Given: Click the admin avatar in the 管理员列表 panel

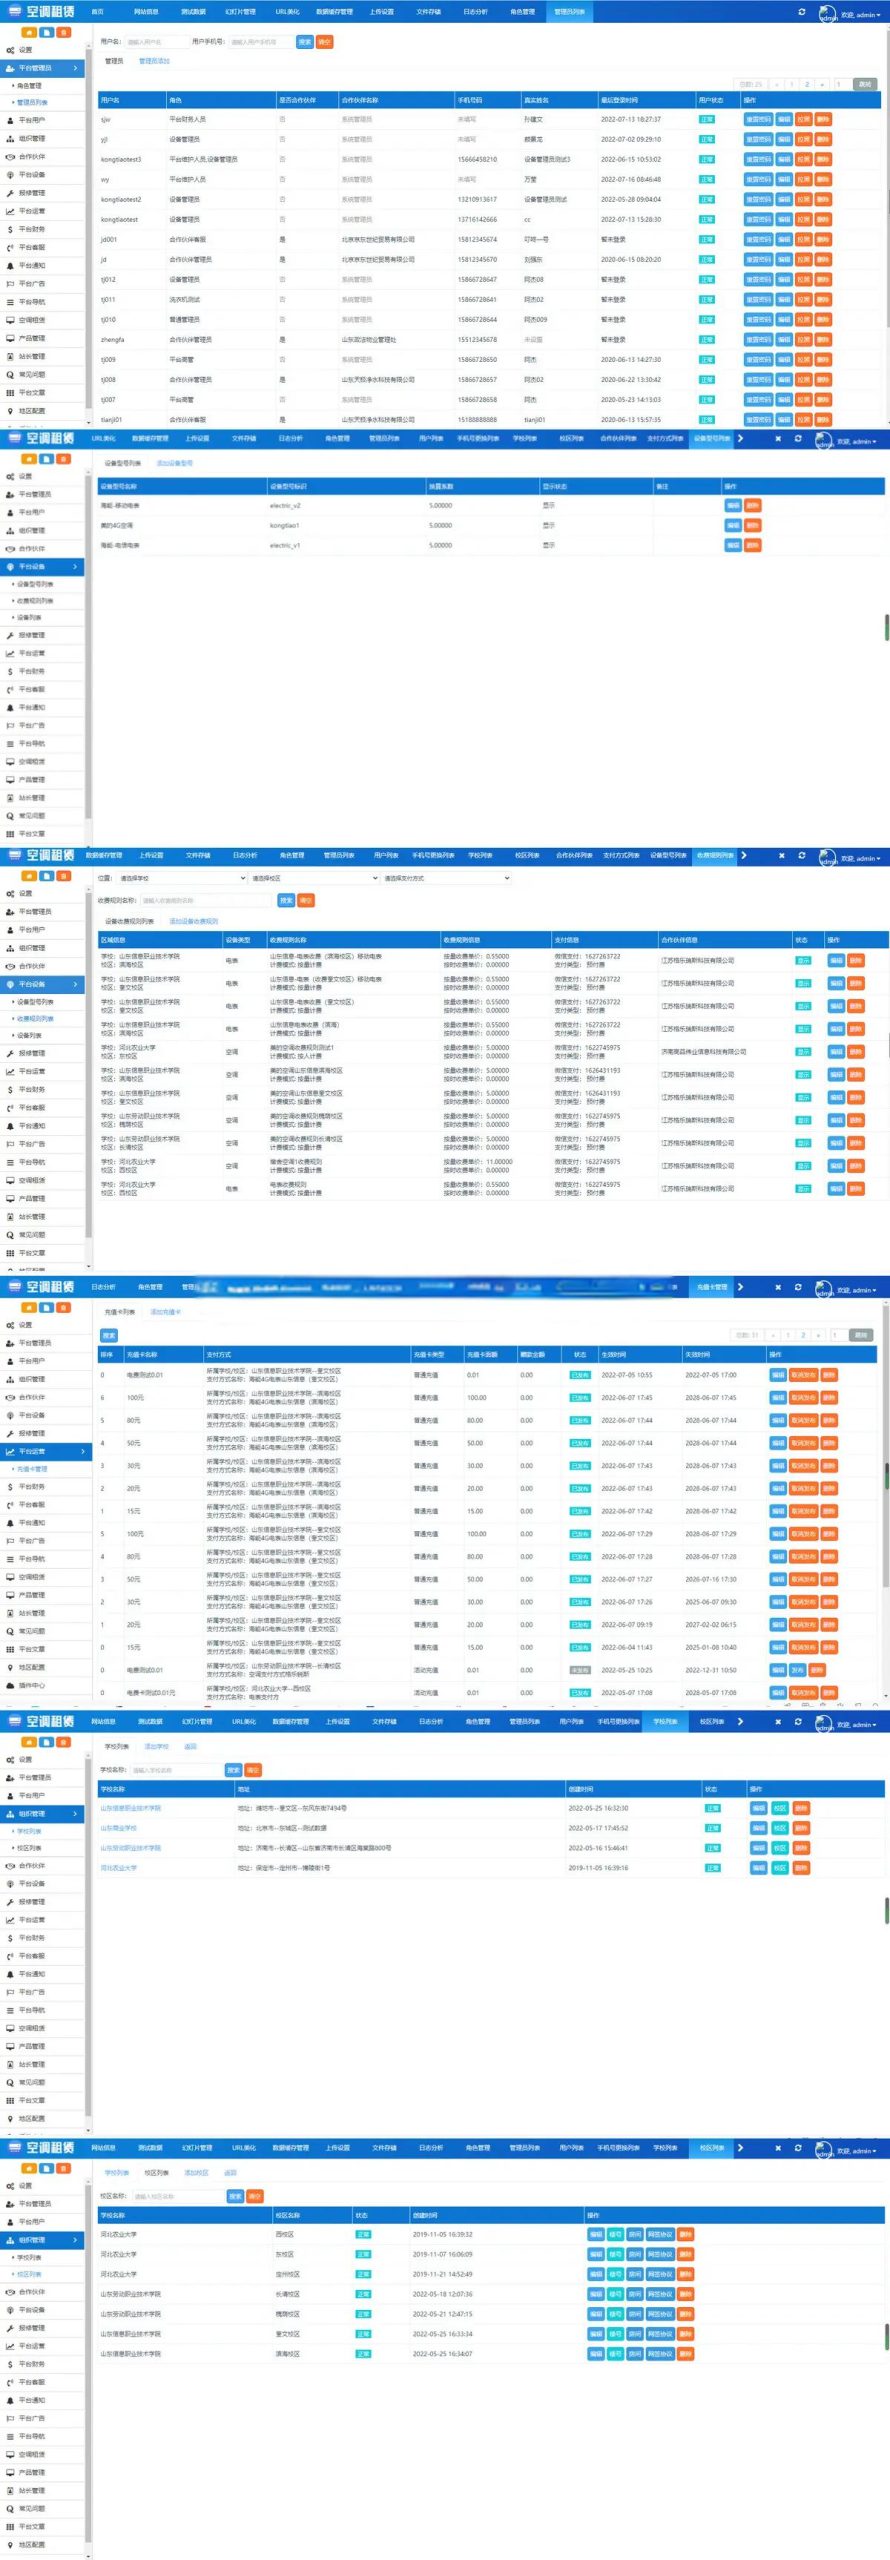Looking at the screenshot, I should [828, 14].
